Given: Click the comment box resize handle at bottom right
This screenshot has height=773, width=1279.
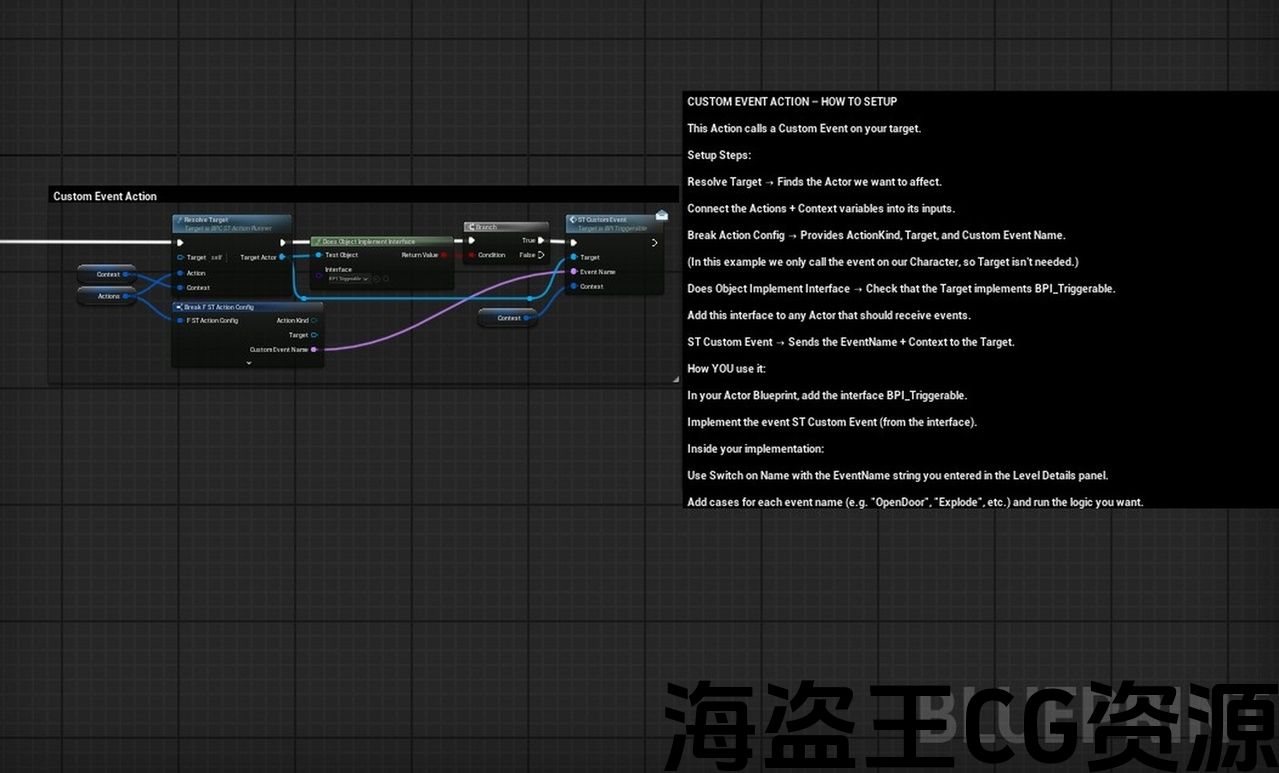Looking at the screenshot, I should (x=675, y=380).
